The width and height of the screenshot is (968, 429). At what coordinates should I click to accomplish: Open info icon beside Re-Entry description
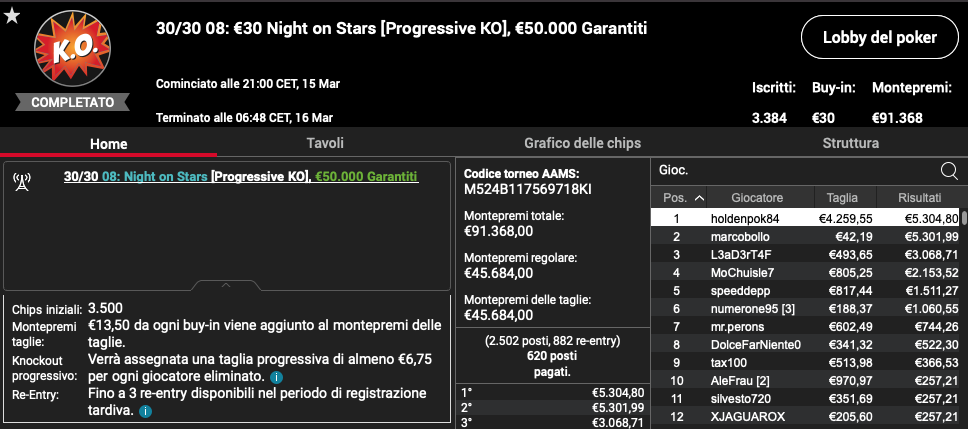145,411
